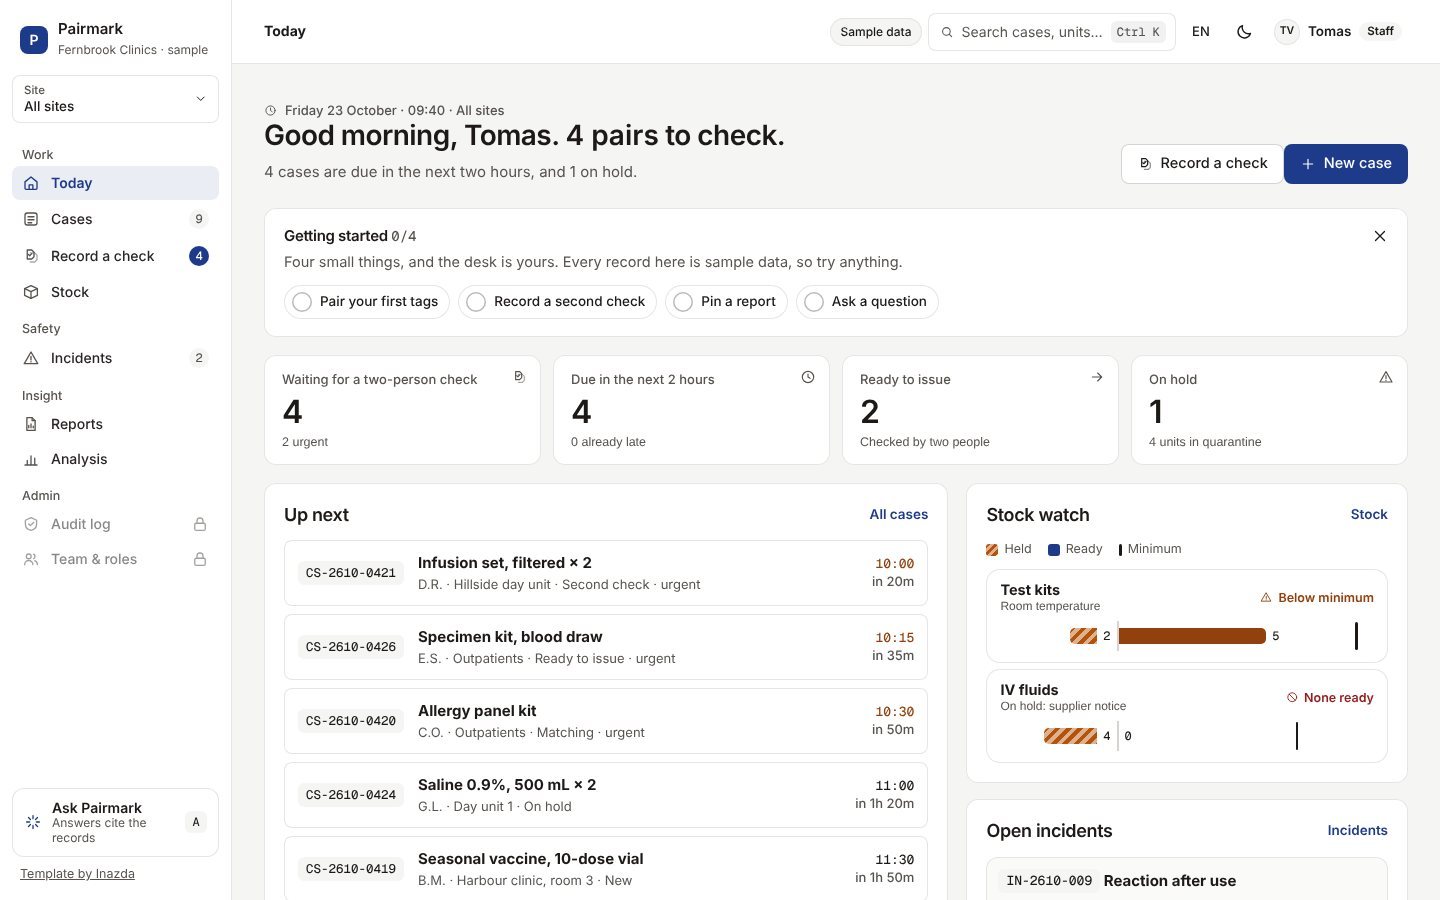
Task: Click the search magnifier icon
Action: [947, 32]
